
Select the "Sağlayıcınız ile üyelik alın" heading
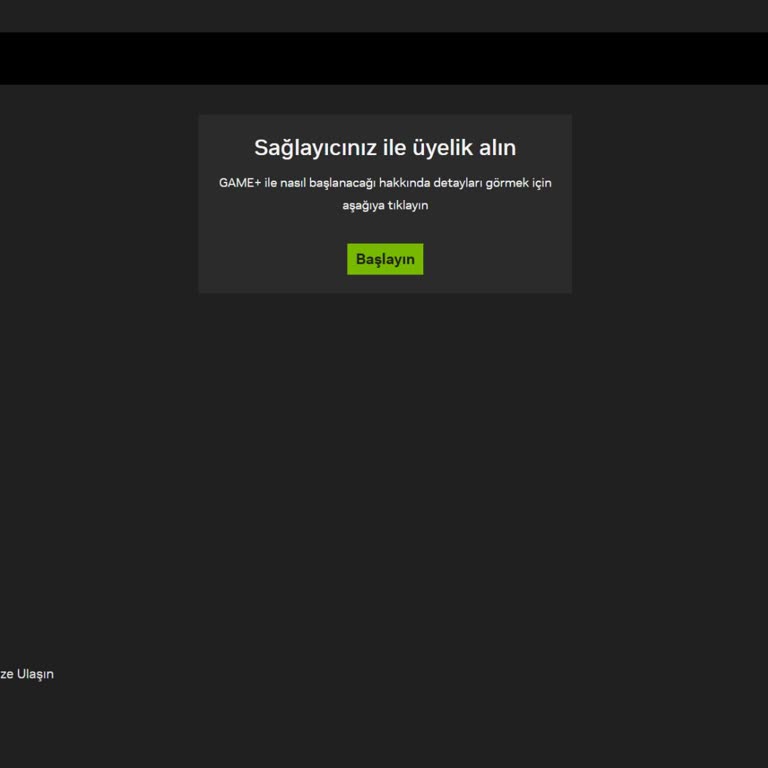click(x=385, y=147)
